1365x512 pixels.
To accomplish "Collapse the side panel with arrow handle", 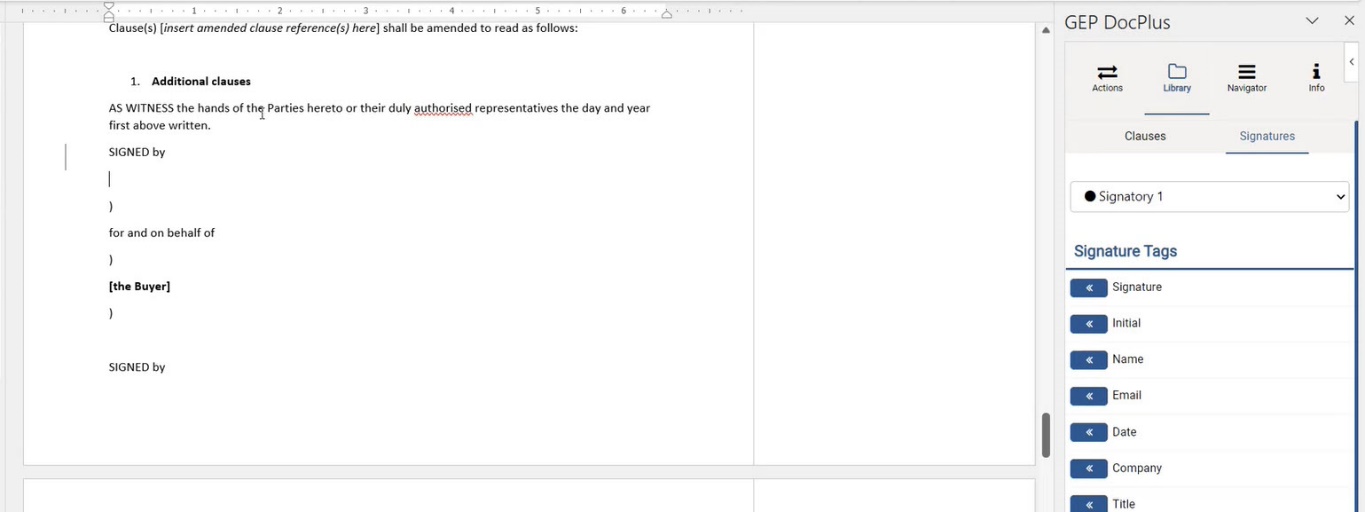I will (1351, 62).
